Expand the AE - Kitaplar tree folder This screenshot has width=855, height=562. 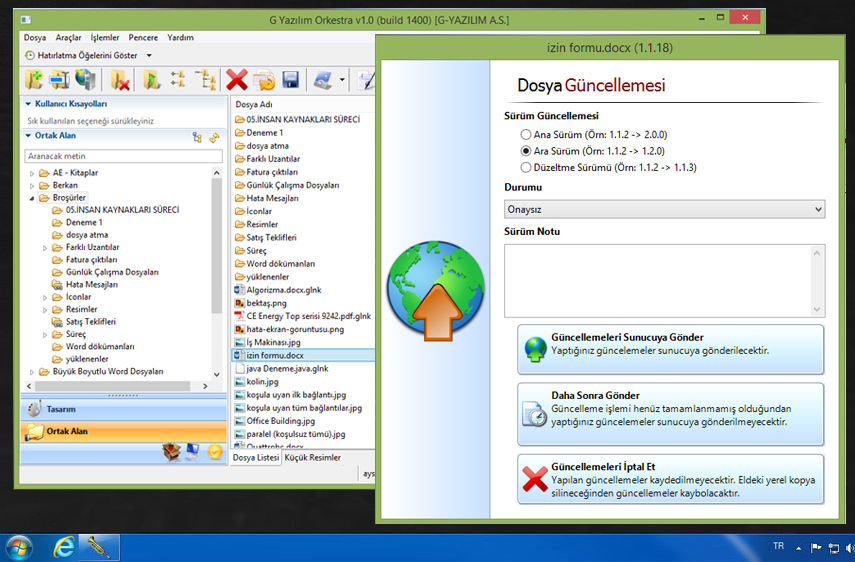[x=32, y=173]
